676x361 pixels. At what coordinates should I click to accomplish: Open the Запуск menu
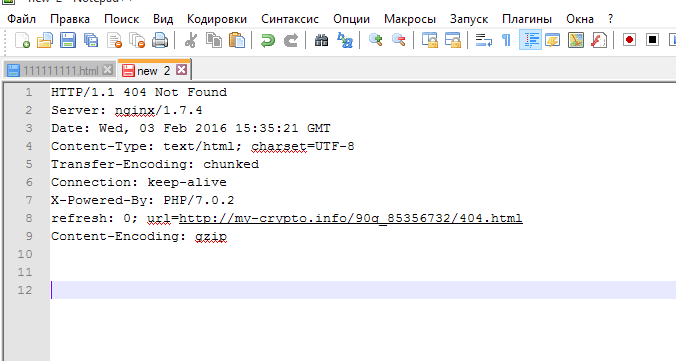[469, 19]
